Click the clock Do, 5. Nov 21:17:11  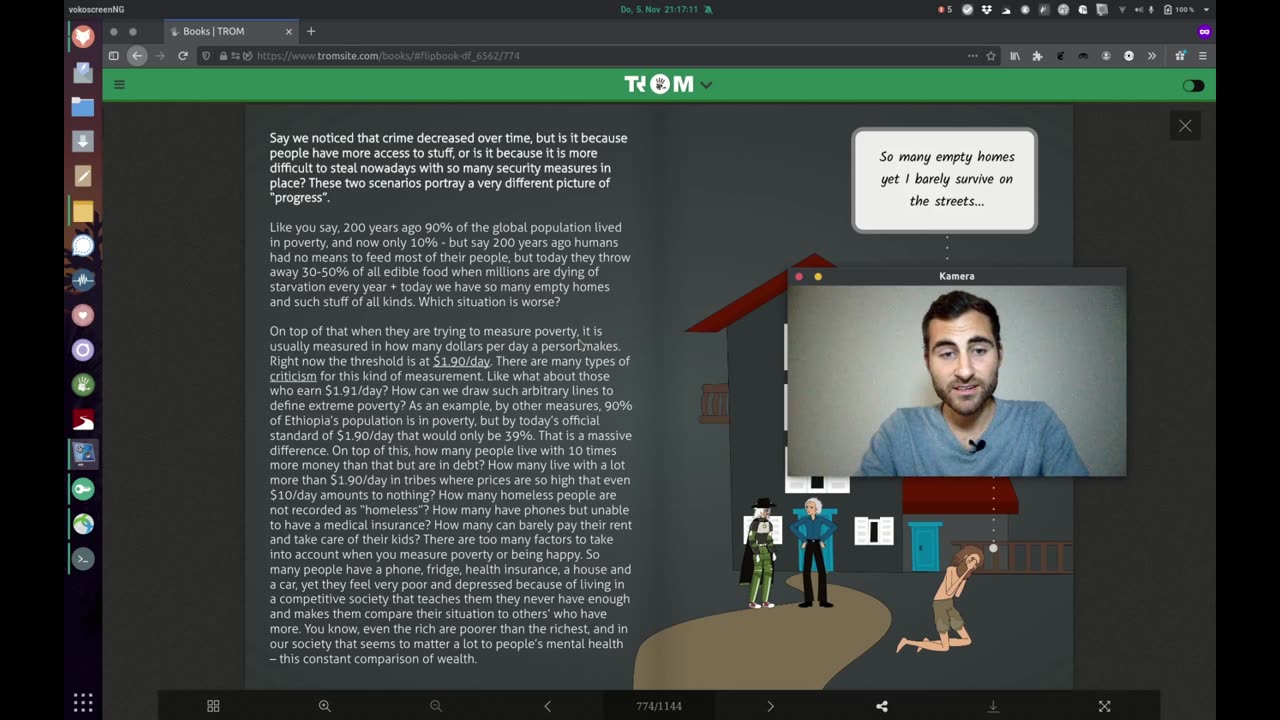[659, 9]
